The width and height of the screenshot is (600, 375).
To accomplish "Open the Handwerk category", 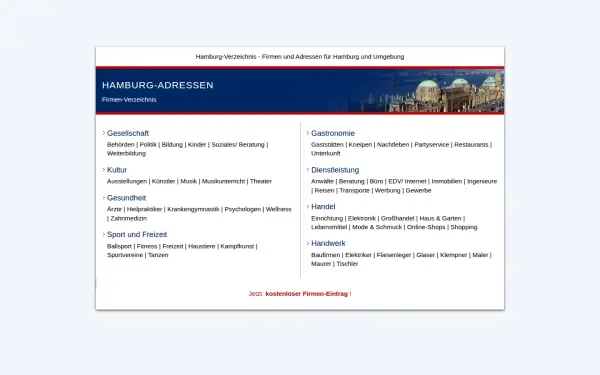I will pyautogui.click(x=328, y=243).
